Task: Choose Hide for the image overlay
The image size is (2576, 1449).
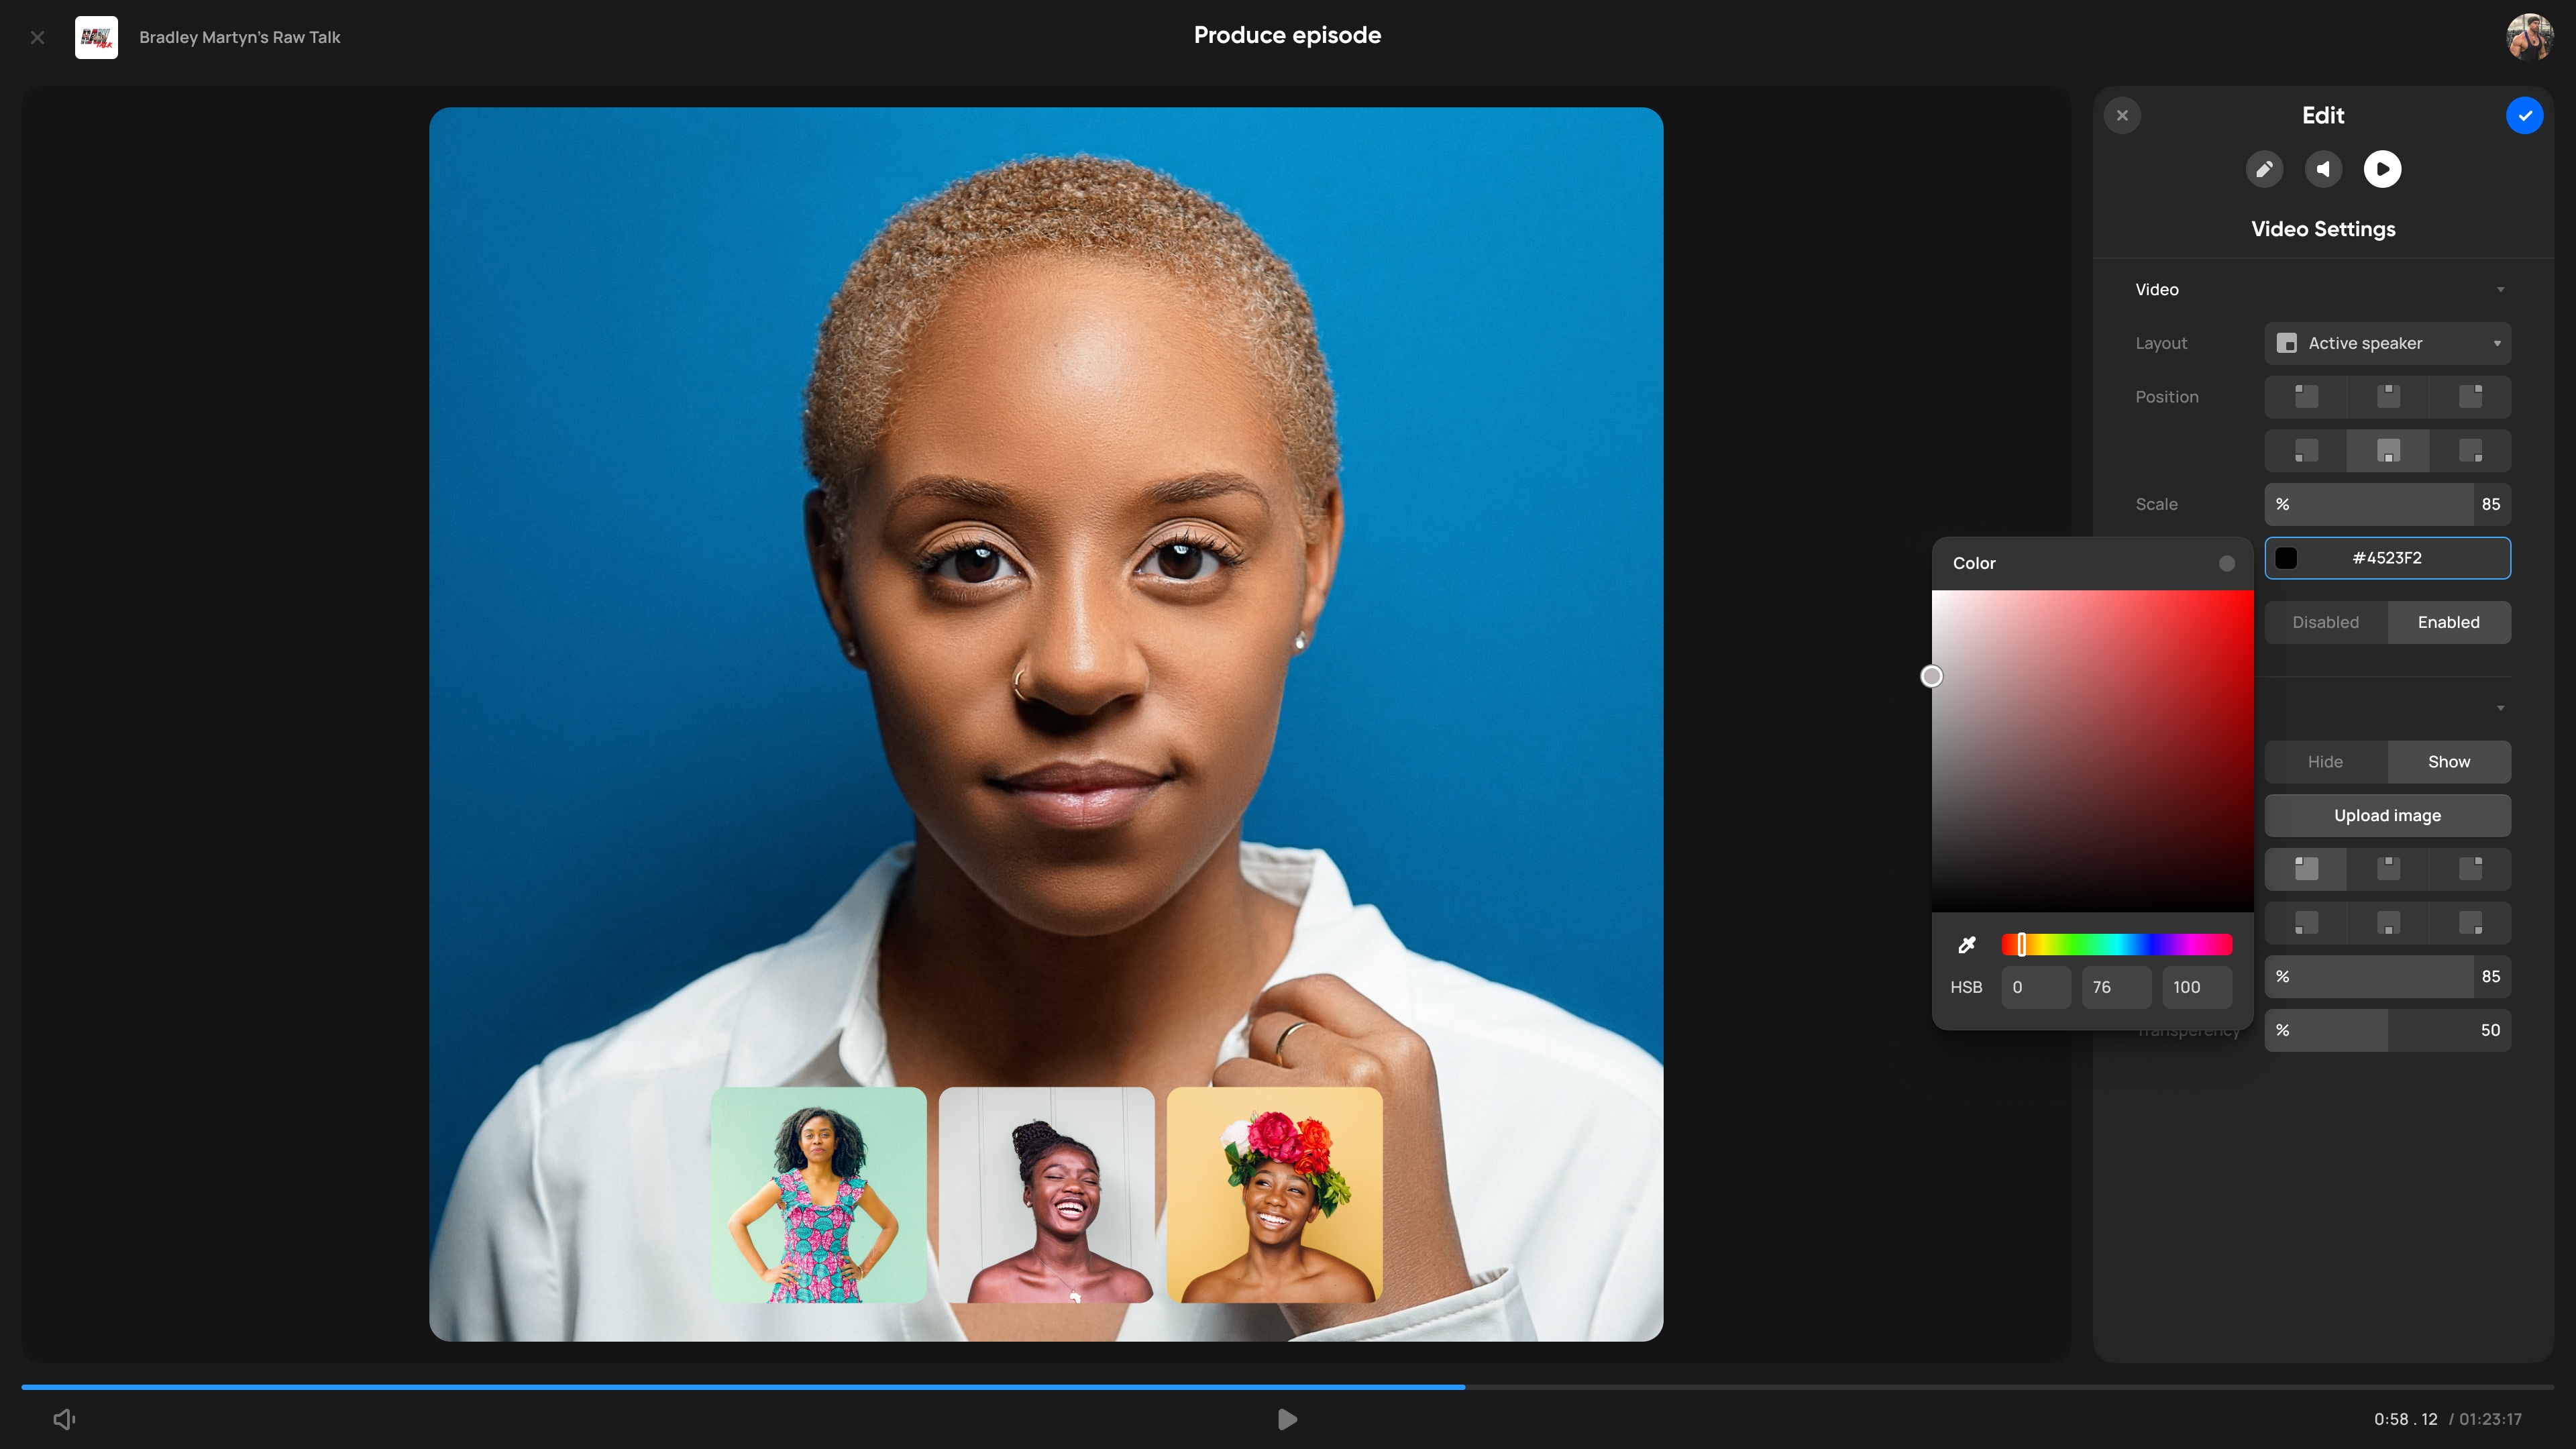Action: pos(2325,762)
